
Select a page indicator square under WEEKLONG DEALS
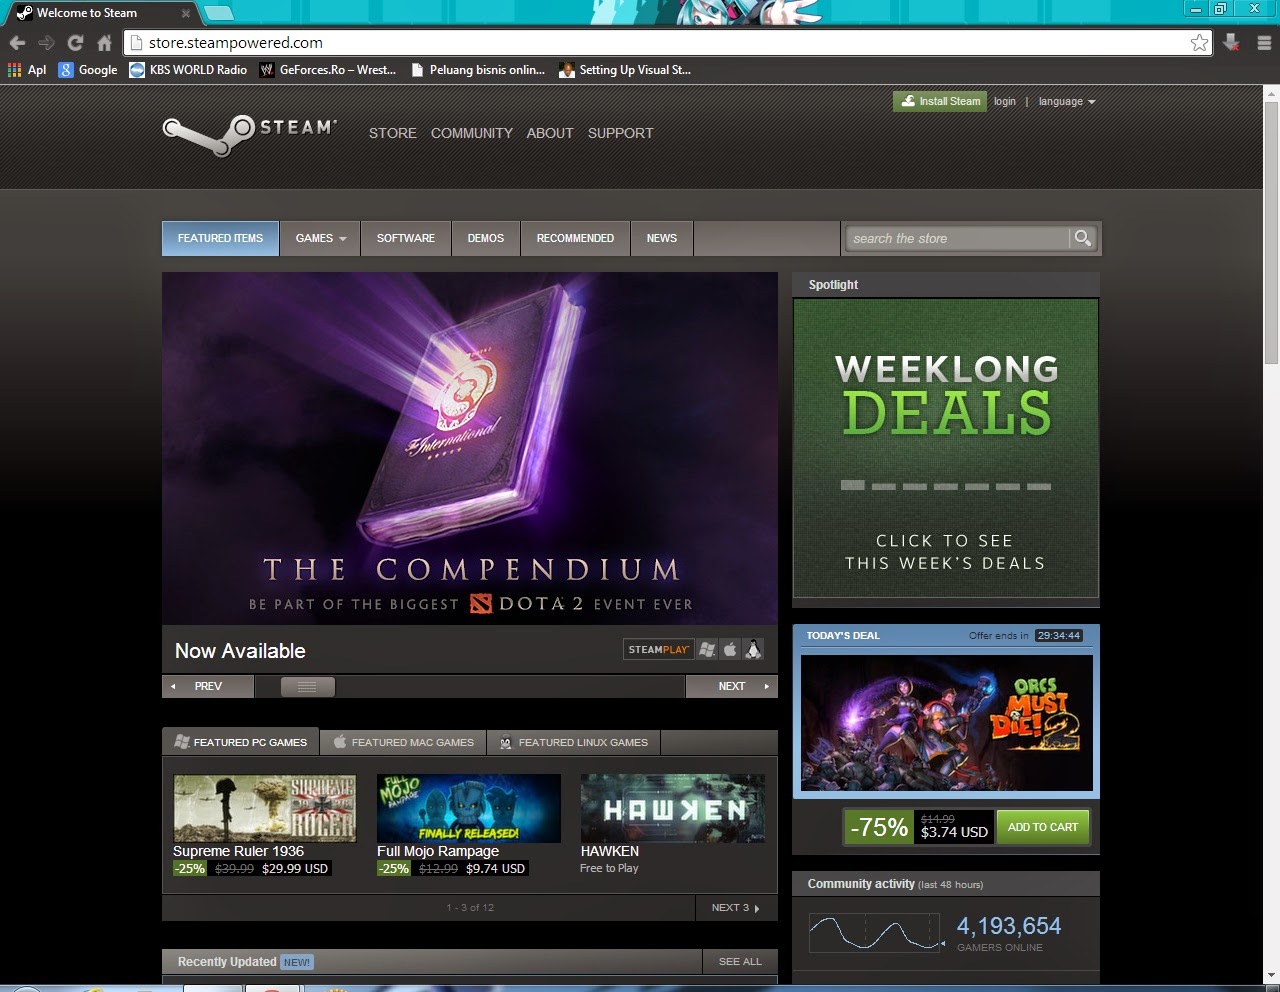[853, 486]
